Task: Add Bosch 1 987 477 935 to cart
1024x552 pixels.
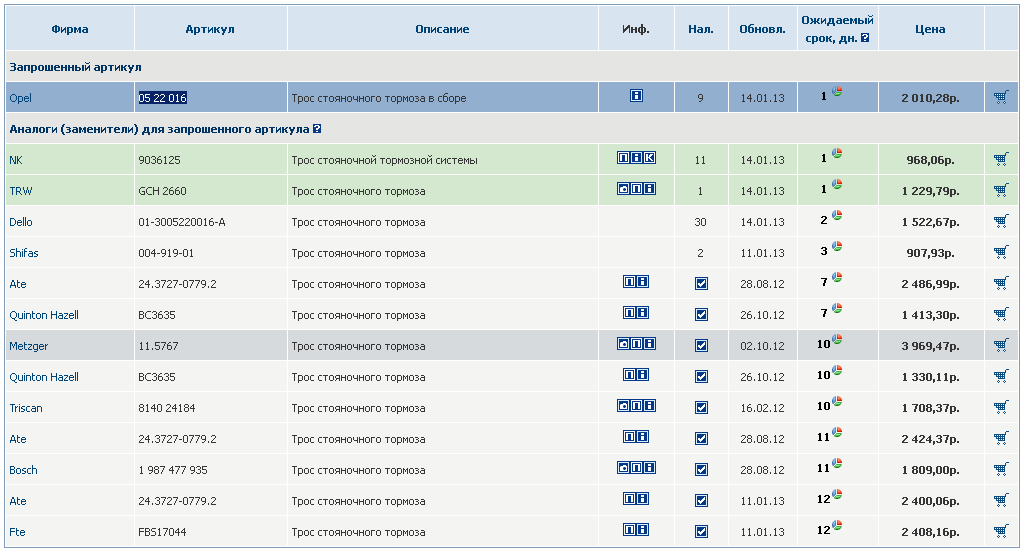Action: tap(1001, 470)
